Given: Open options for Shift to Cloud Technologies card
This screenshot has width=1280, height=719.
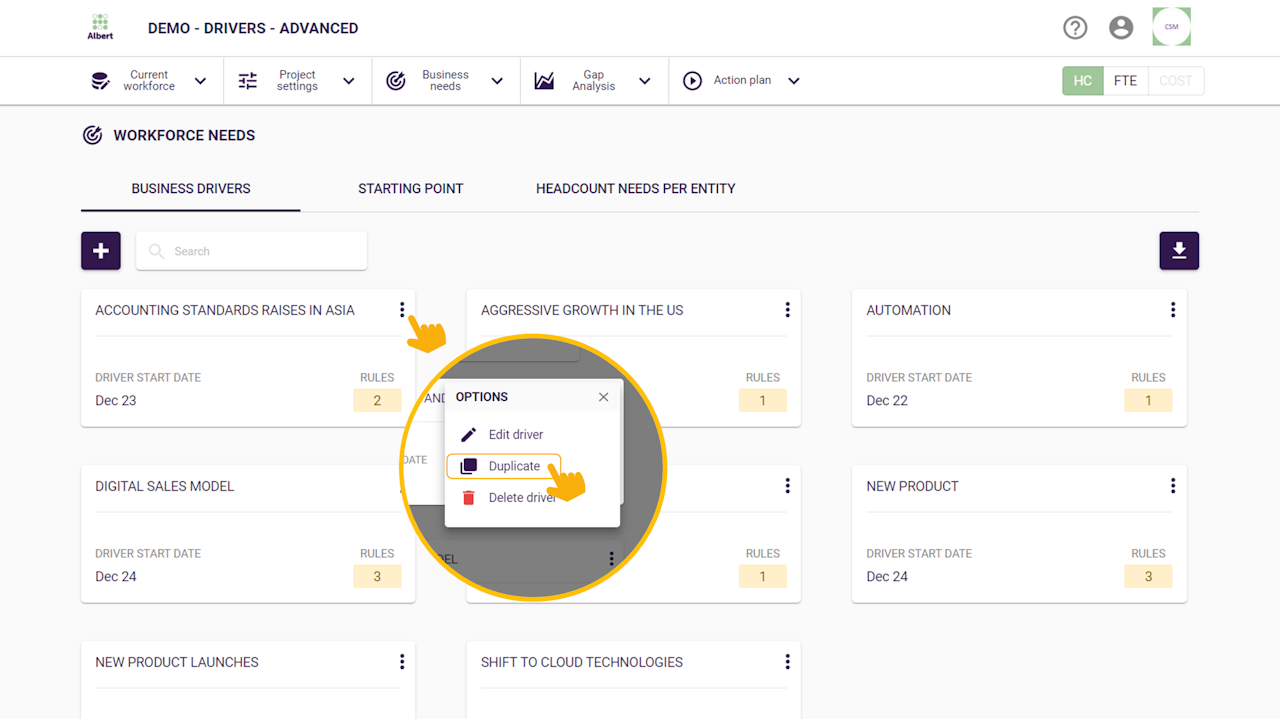Looking at the screenshot, I should (x=787, y=662).
